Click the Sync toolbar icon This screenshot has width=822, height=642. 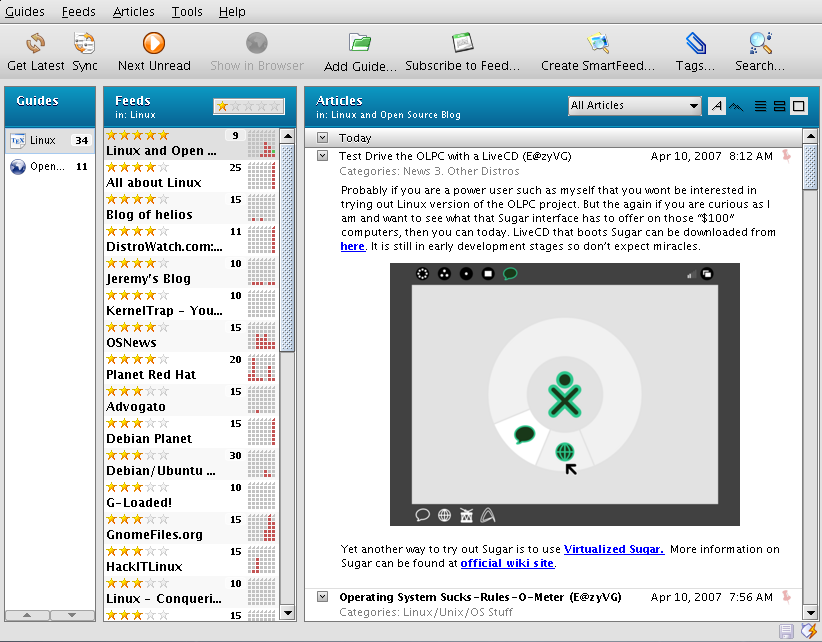(x=84, y=43)
